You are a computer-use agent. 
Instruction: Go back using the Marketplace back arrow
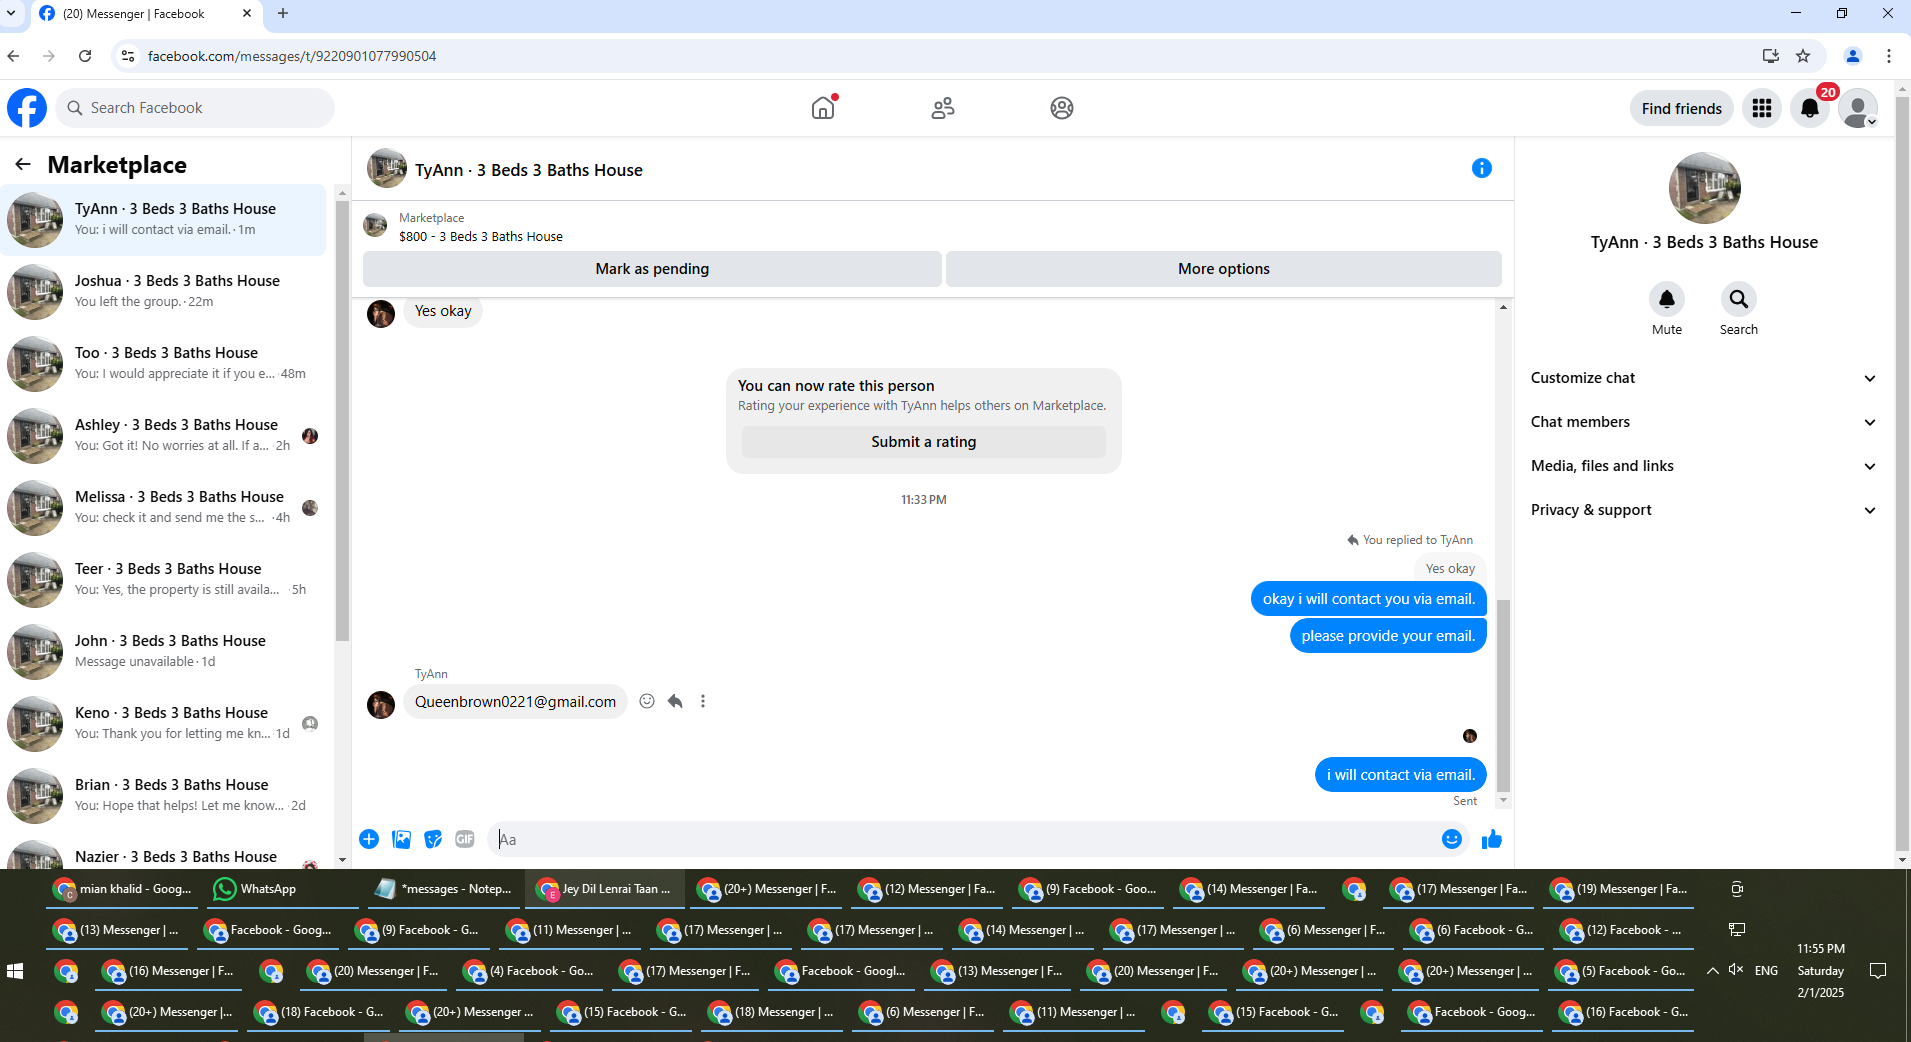pyautogui.click(x=23, y=164)
